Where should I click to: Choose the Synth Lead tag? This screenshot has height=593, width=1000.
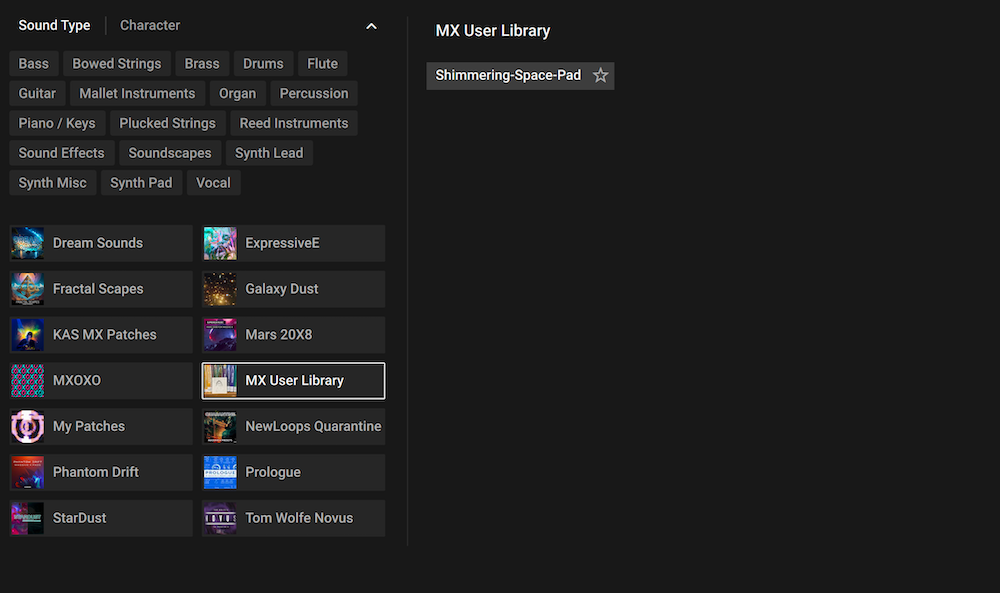269,153
